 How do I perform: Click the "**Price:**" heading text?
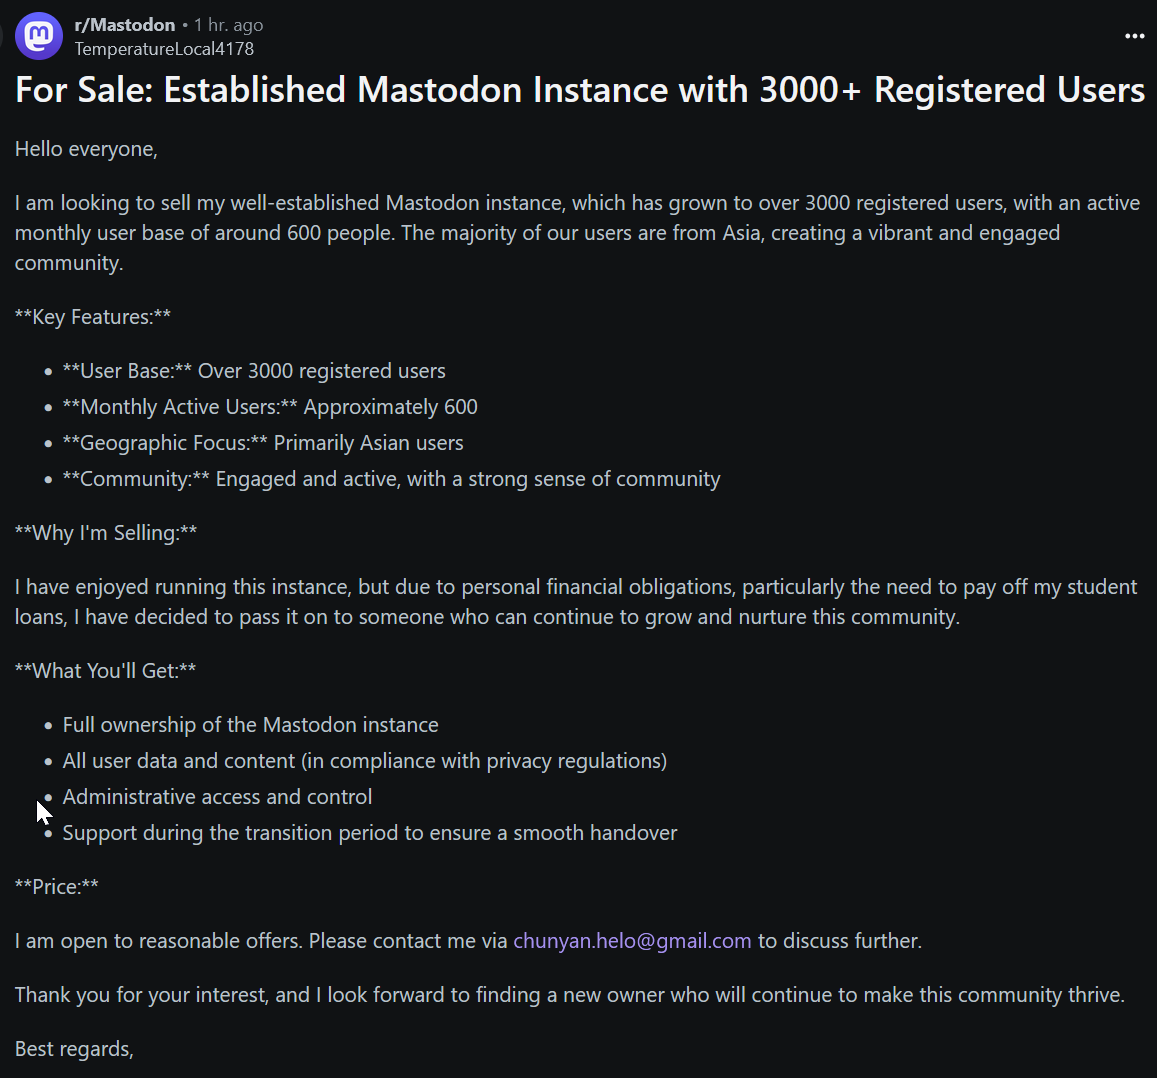pos(57,887)
